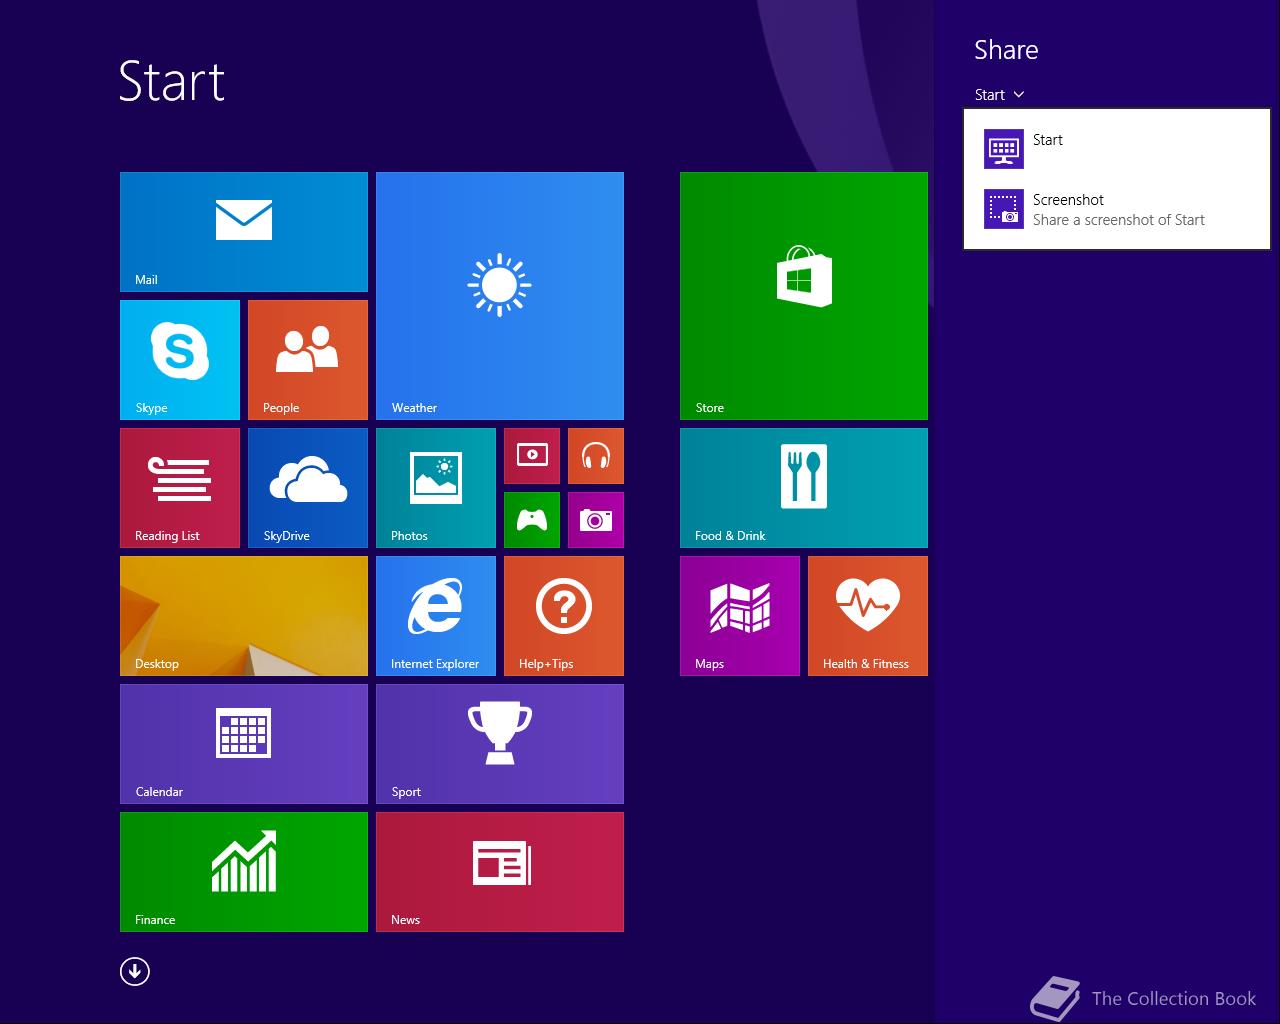Launch the Skype tile
The image size is (1280, 1024).
pyautogui.click(x=180, y=360)
